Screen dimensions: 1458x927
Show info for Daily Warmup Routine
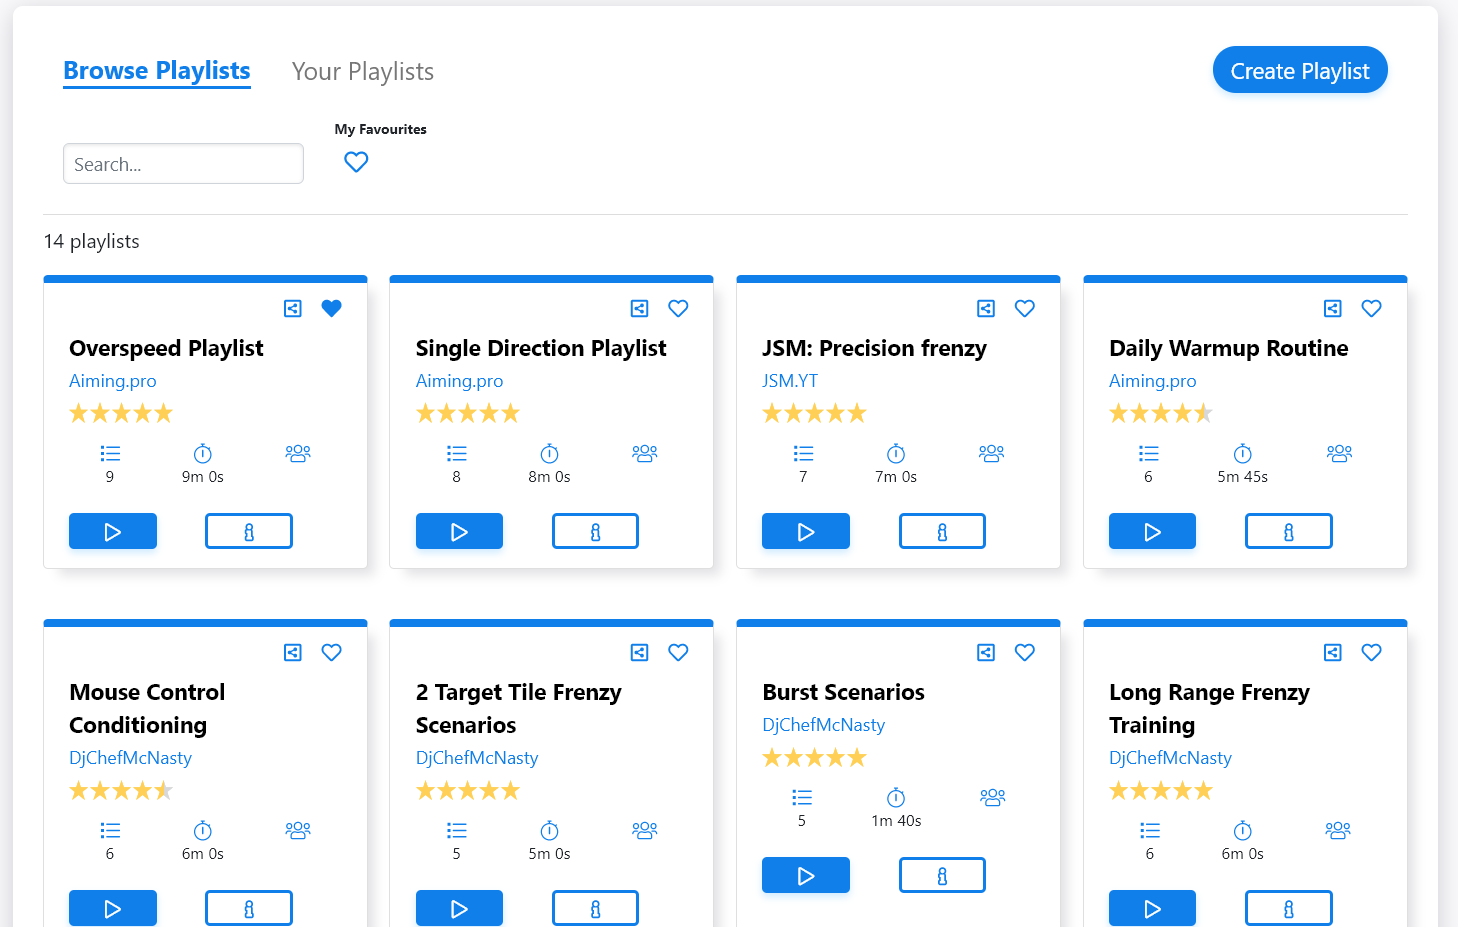click(1288, 532)
